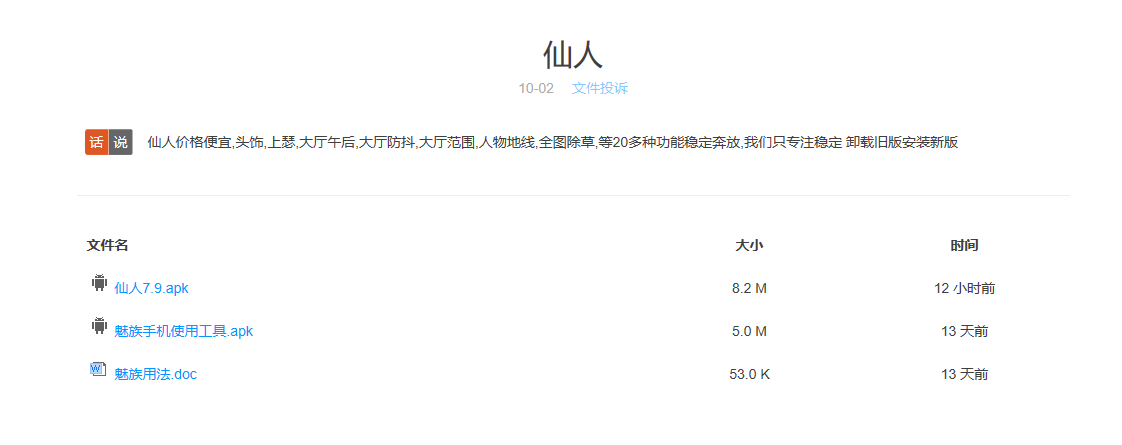Select the 时间 column header
1122x445 pixels.
[x=964, y=245]
